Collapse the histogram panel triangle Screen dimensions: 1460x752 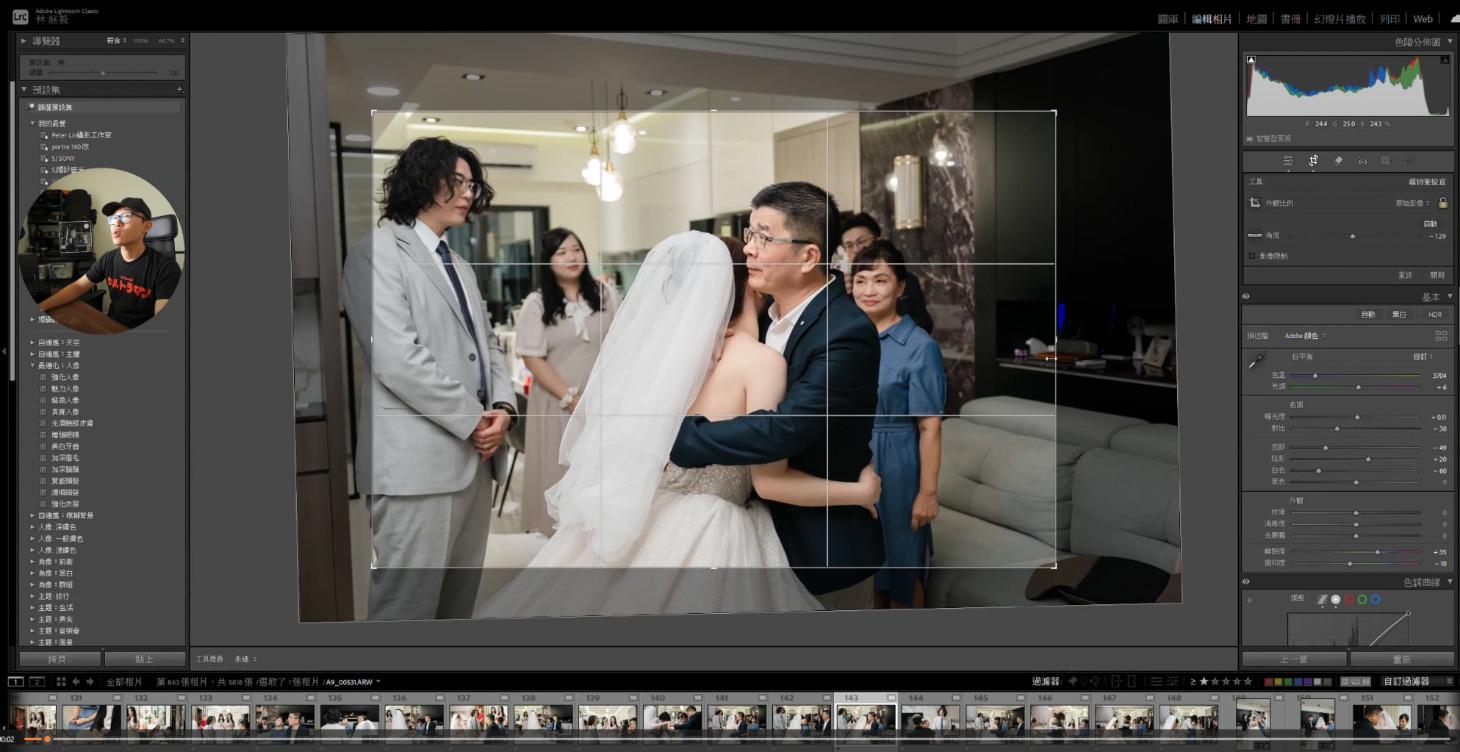1450,42
